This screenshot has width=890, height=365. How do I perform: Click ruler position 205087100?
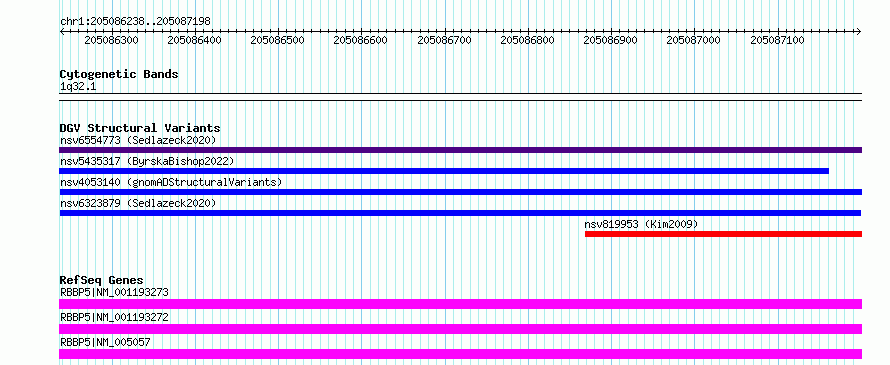click(x=777, y=40)
